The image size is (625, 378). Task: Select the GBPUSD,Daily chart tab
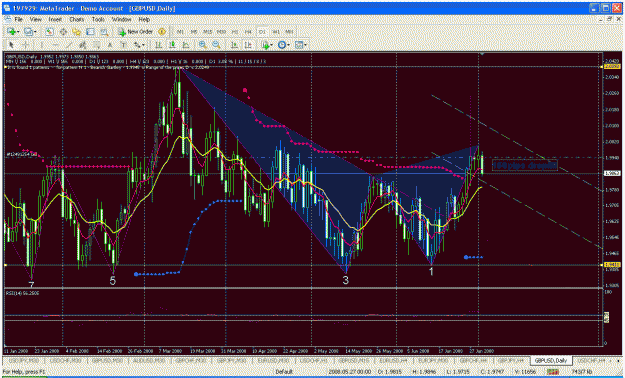coord(551,360)
